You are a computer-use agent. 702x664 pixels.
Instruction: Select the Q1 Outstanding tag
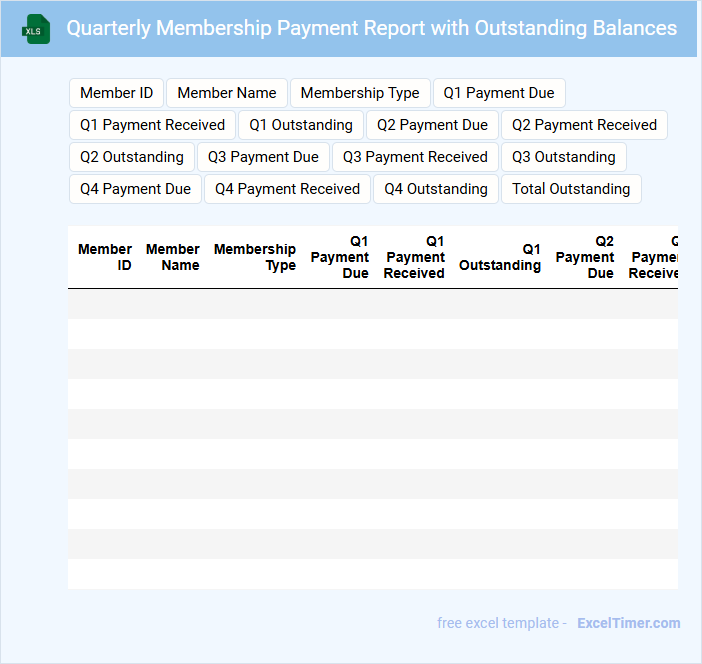[301, 125]
